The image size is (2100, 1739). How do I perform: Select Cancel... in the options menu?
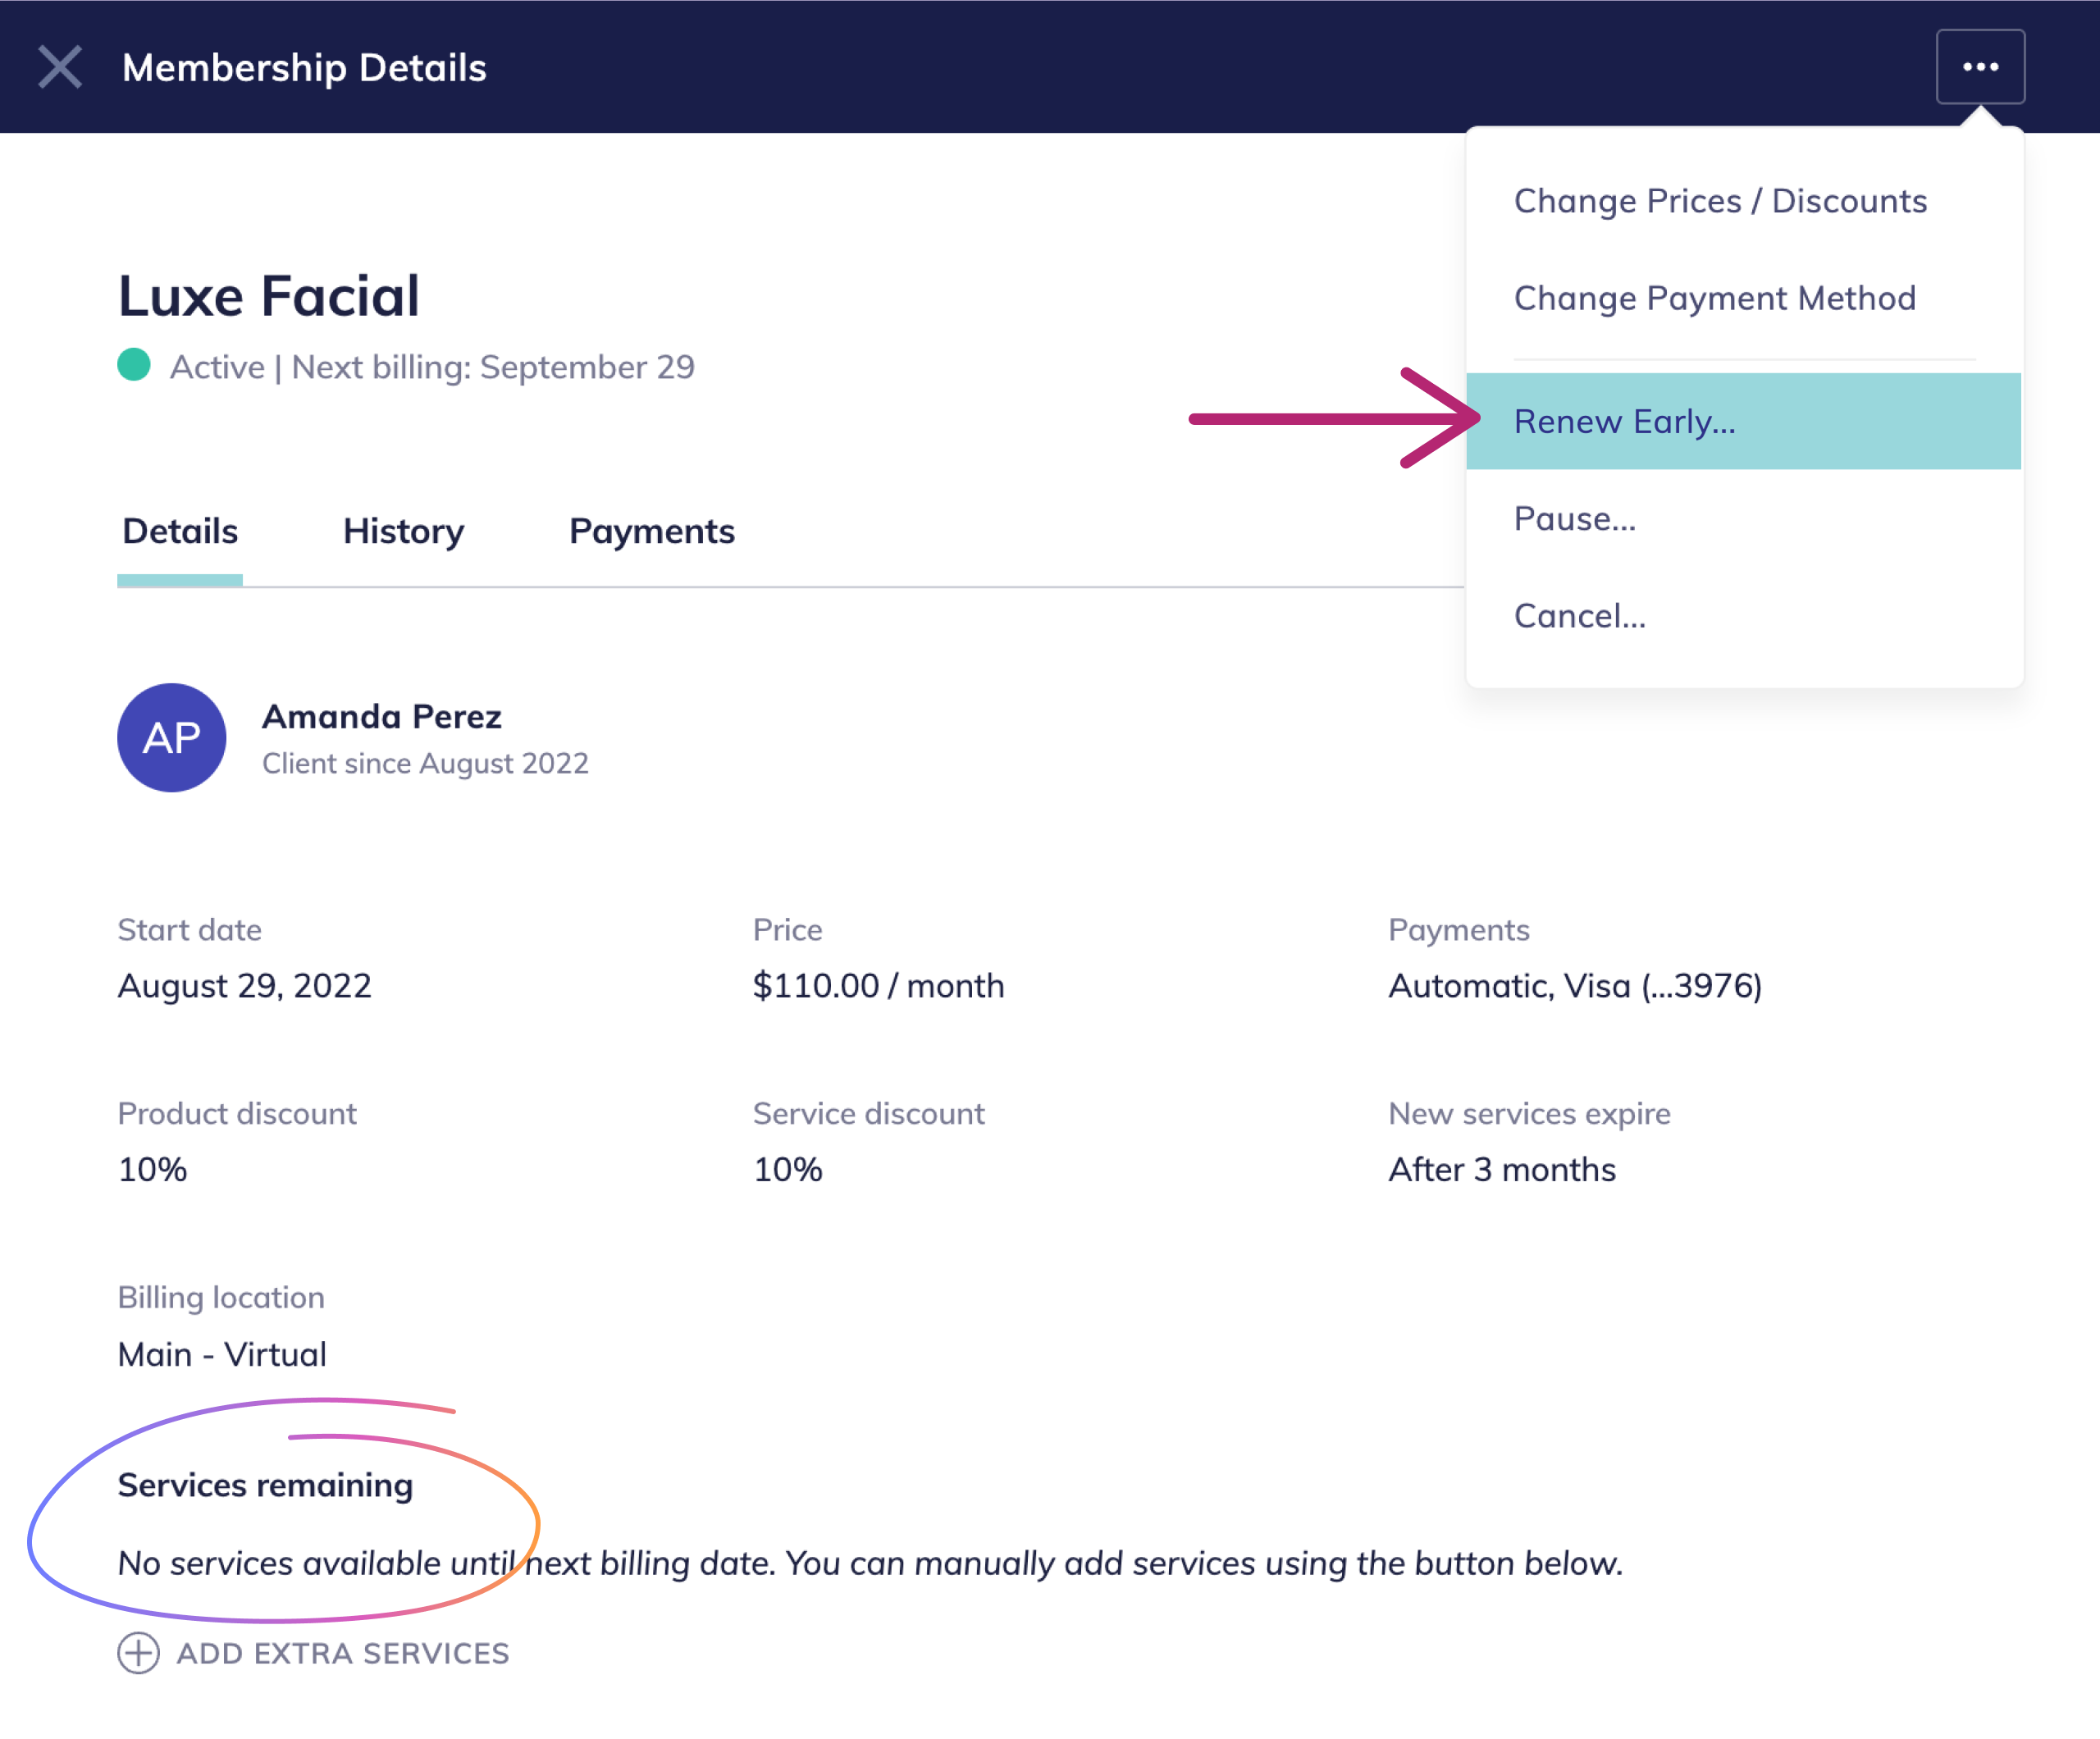tap(1579, 615)
